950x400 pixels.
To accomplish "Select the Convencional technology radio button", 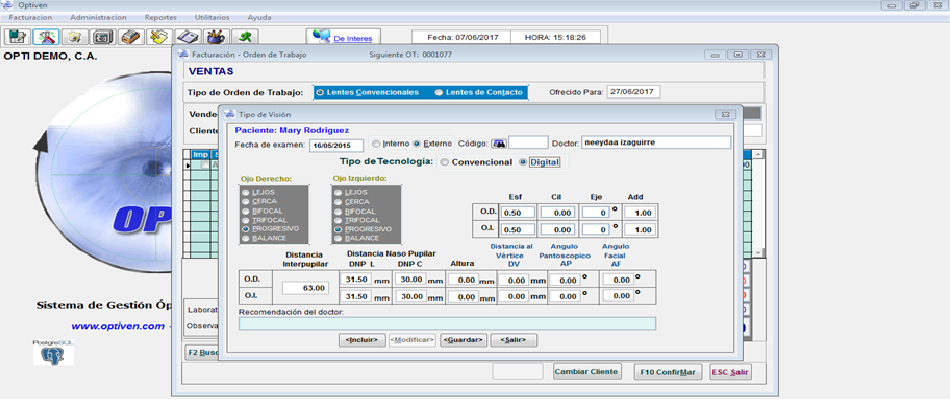I will 446,162.
